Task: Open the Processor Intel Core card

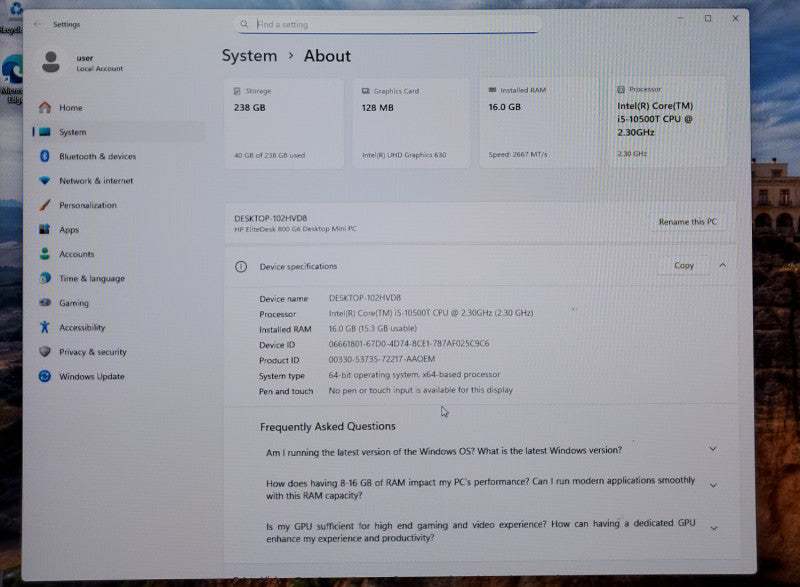Action: click(667, 122)
